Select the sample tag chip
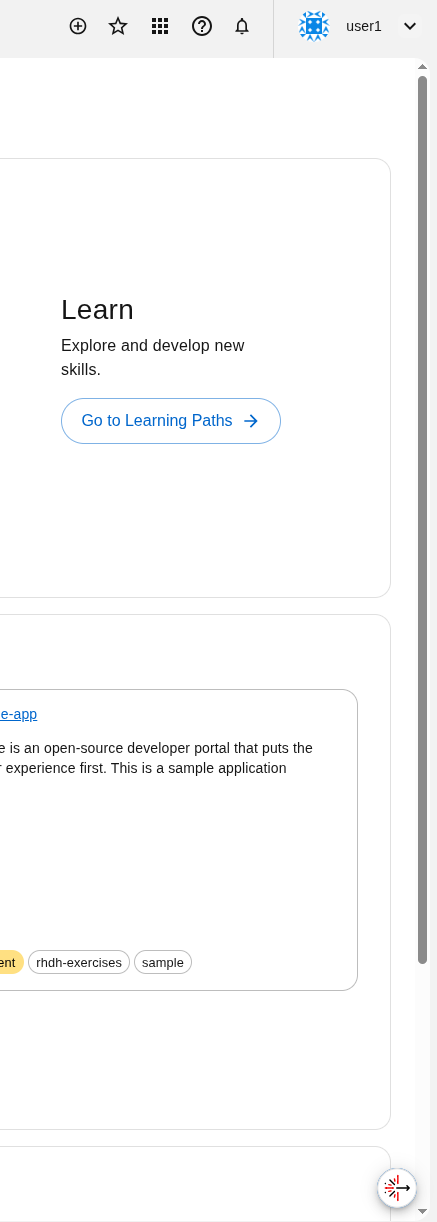The image size is (437, 1222). 163,962
